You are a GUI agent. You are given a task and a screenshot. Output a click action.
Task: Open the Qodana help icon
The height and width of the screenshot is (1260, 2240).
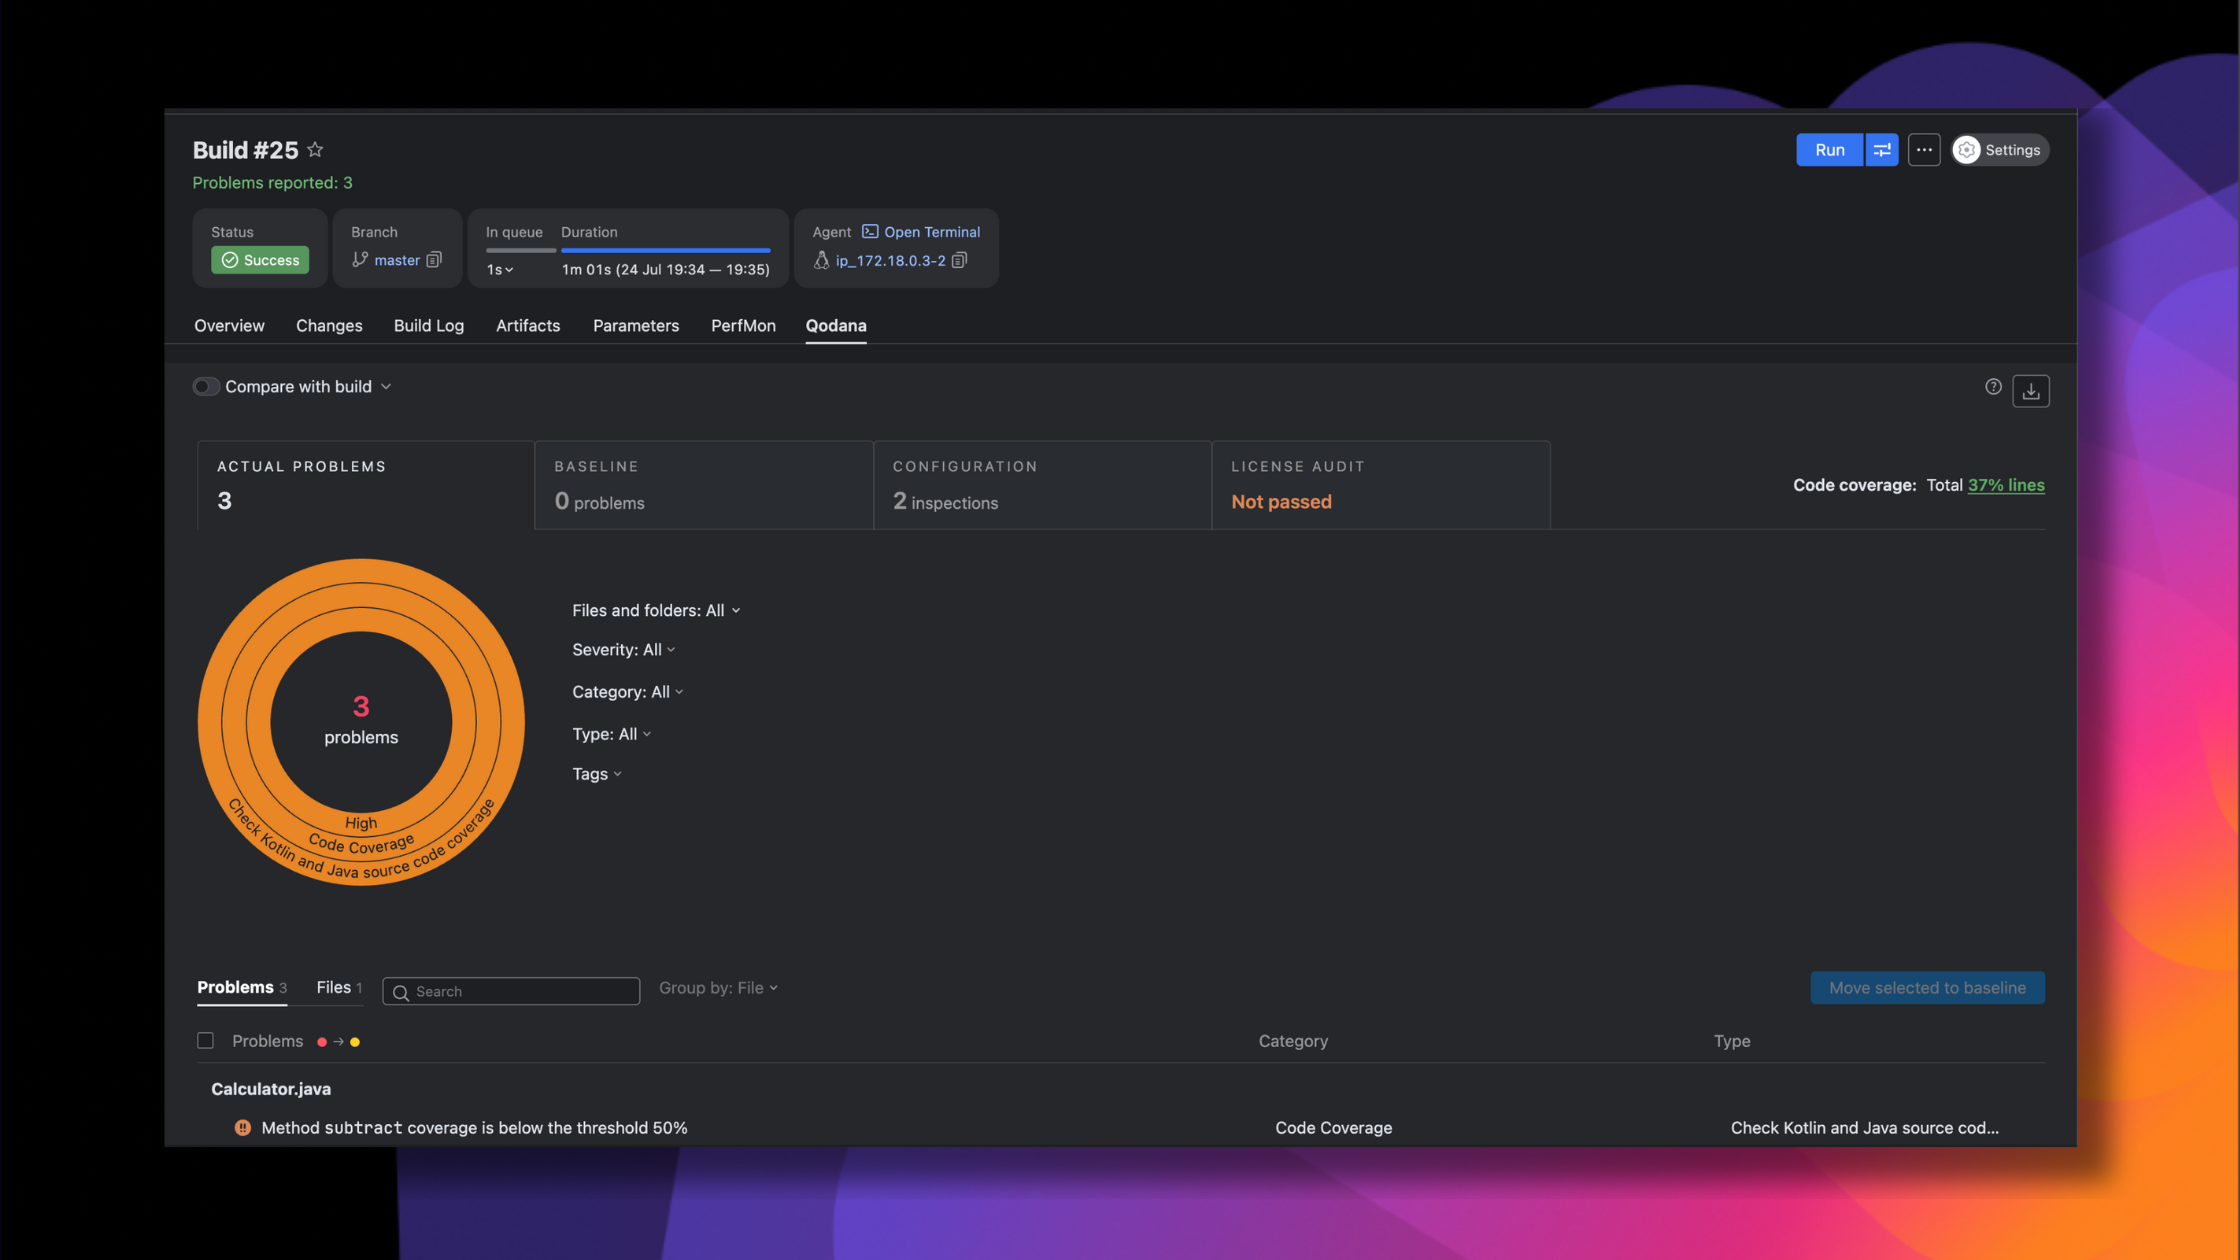click(1993, 387)
